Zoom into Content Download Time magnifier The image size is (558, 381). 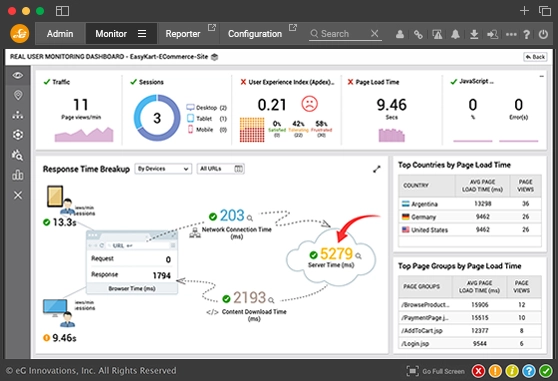271,301
